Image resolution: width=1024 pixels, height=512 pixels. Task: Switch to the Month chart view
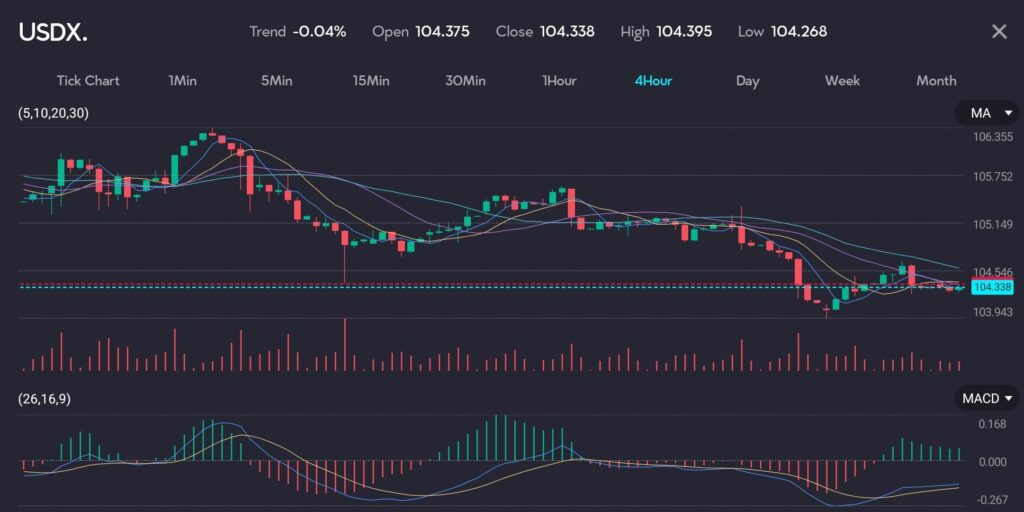(x=936, y=81)
